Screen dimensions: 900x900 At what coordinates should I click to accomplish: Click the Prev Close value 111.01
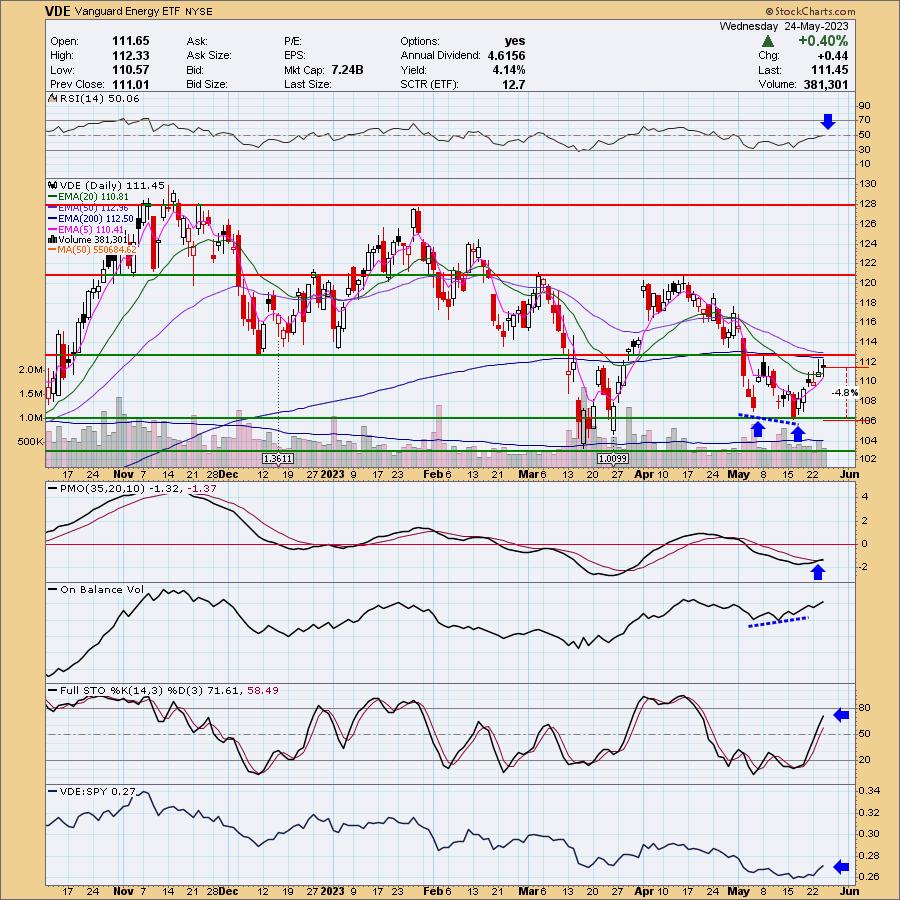pyautogui.click(x=130, y=84)
